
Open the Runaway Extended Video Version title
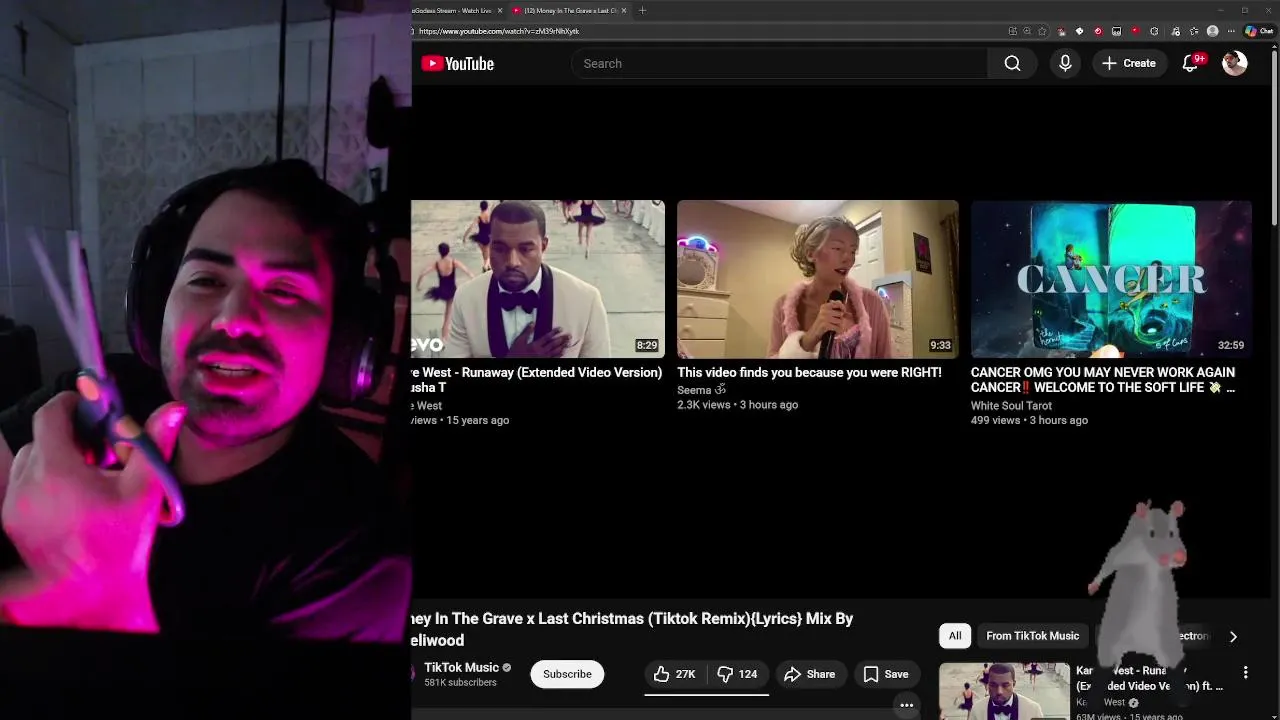(536, 380)
